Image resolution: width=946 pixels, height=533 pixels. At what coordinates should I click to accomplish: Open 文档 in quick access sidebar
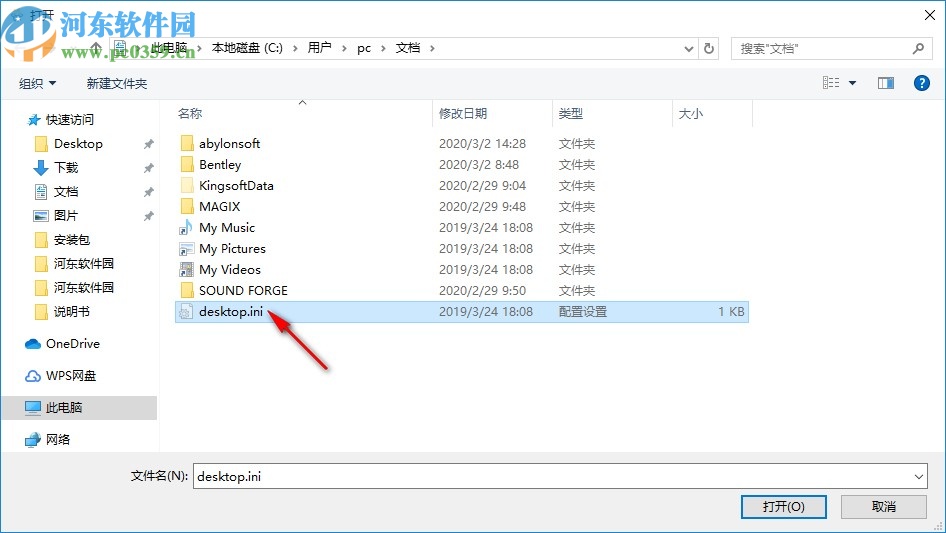tap(66, 191)
